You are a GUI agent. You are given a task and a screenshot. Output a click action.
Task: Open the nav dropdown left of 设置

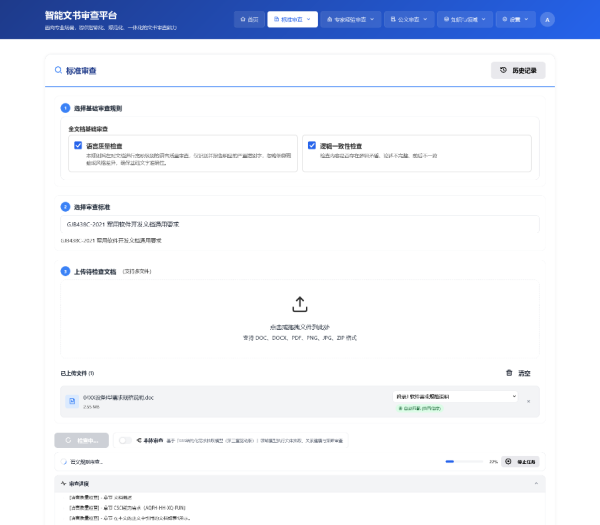465,20
